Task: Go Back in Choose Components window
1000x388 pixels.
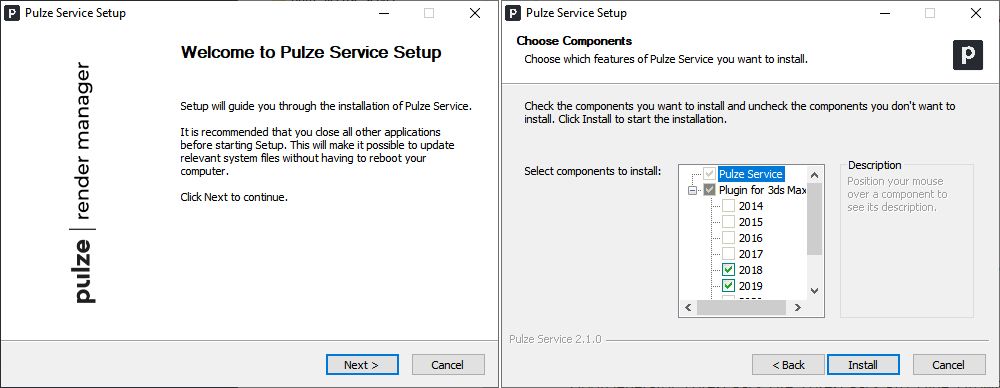Action: pyautogui.click(x=788, y=364)
